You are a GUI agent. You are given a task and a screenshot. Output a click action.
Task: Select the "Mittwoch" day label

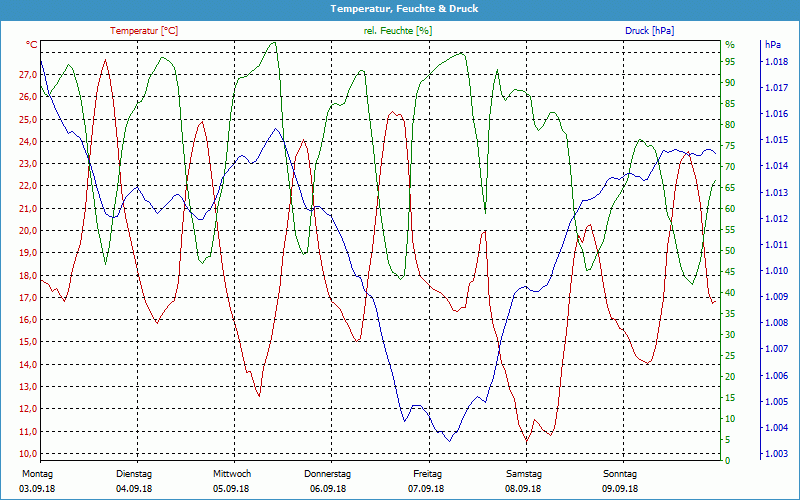click(232, 474)
